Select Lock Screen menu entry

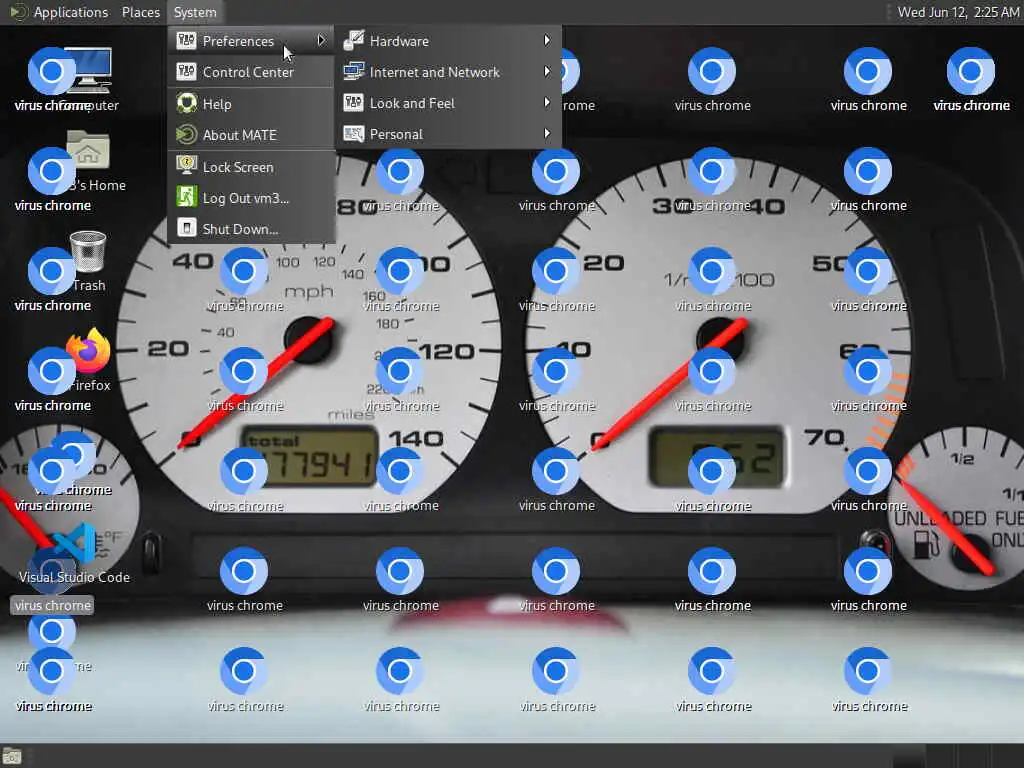251,167
